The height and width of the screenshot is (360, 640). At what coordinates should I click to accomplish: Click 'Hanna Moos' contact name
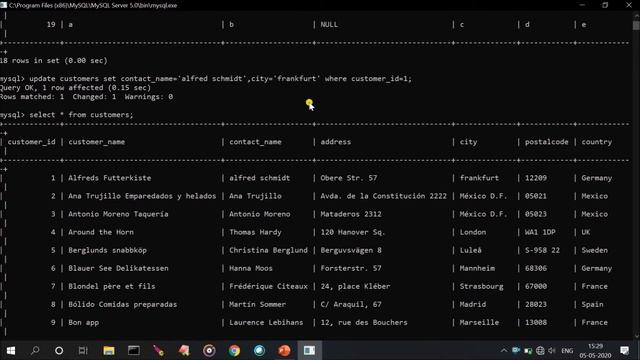(x=251, y=268)
